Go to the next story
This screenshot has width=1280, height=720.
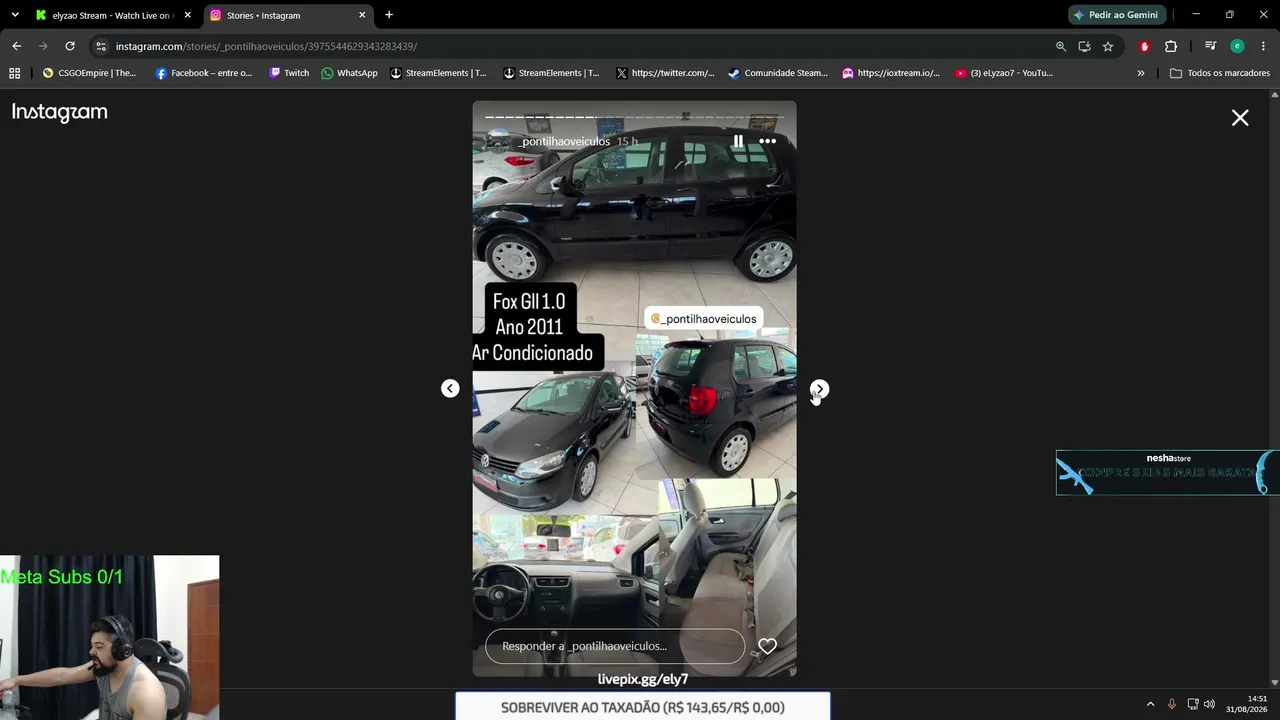tap(819, 389)
